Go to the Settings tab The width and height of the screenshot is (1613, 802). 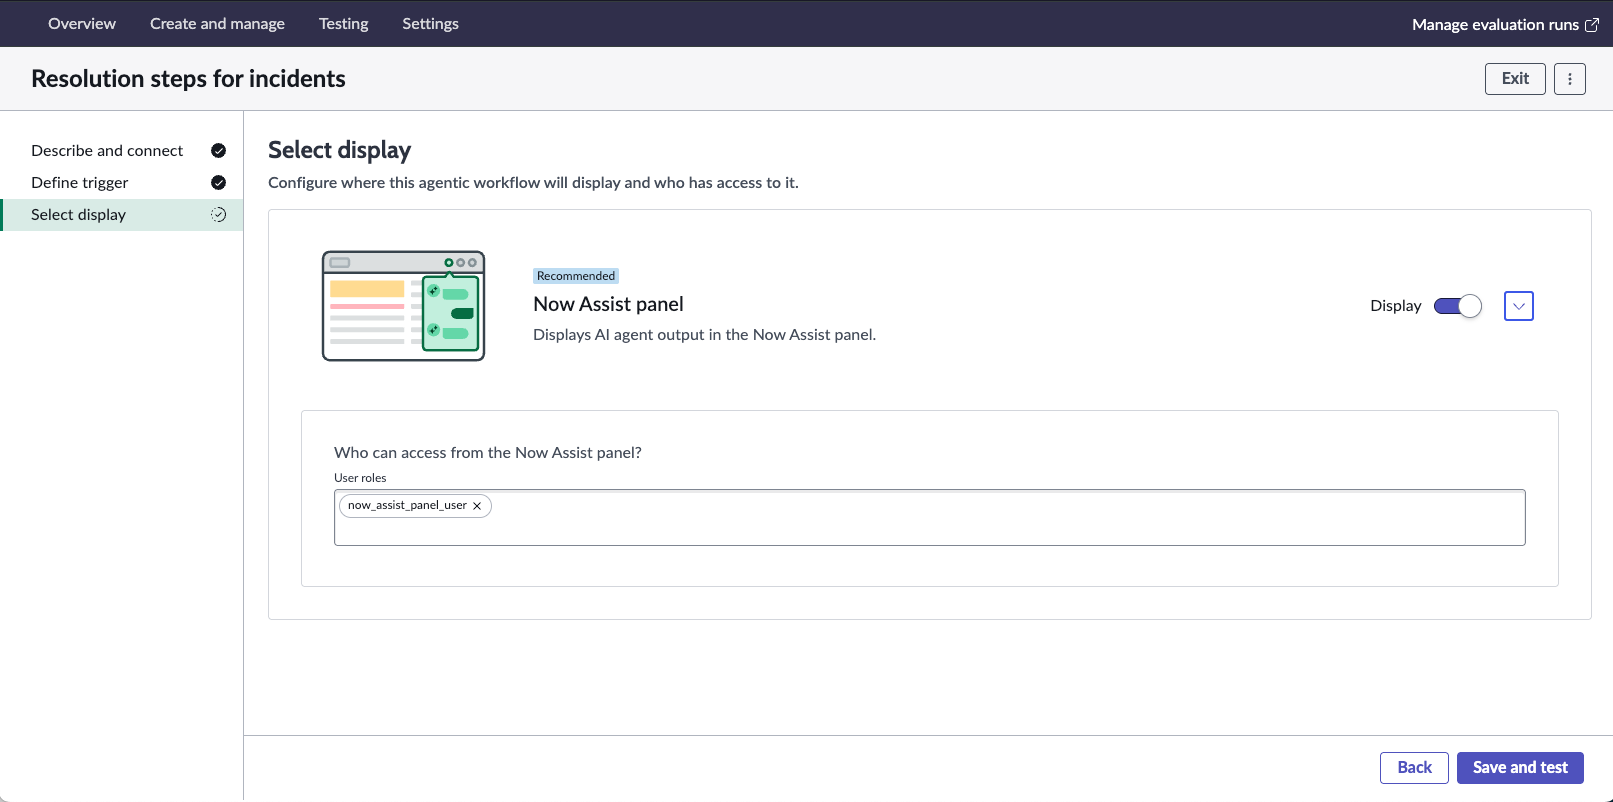coord(430,23)
